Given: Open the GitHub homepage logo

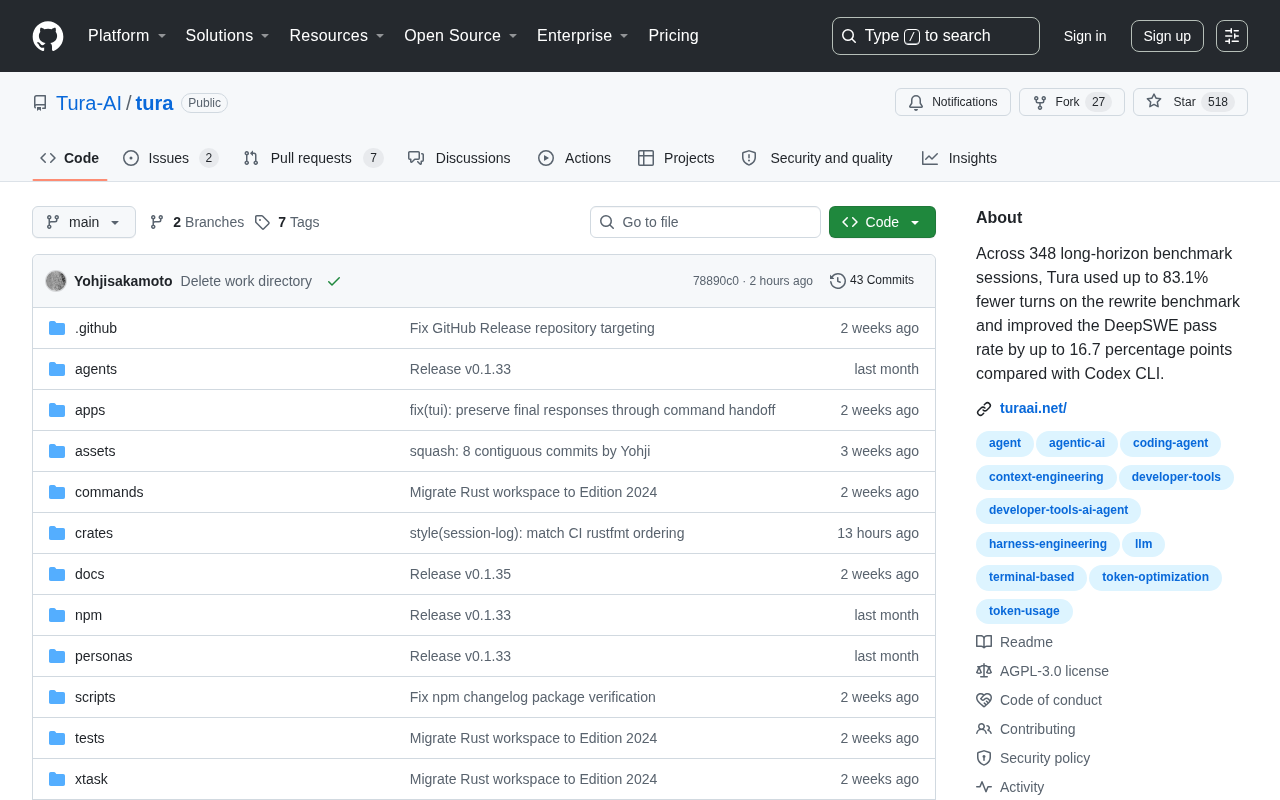Looking at the screenshot, I should point(48,36).
